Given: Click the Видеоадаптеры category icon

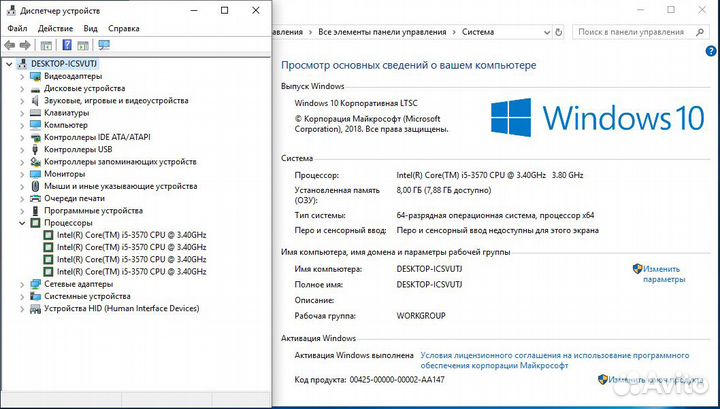Looking at the screenshot, I should pyautogui.click(x=35, y=76).
